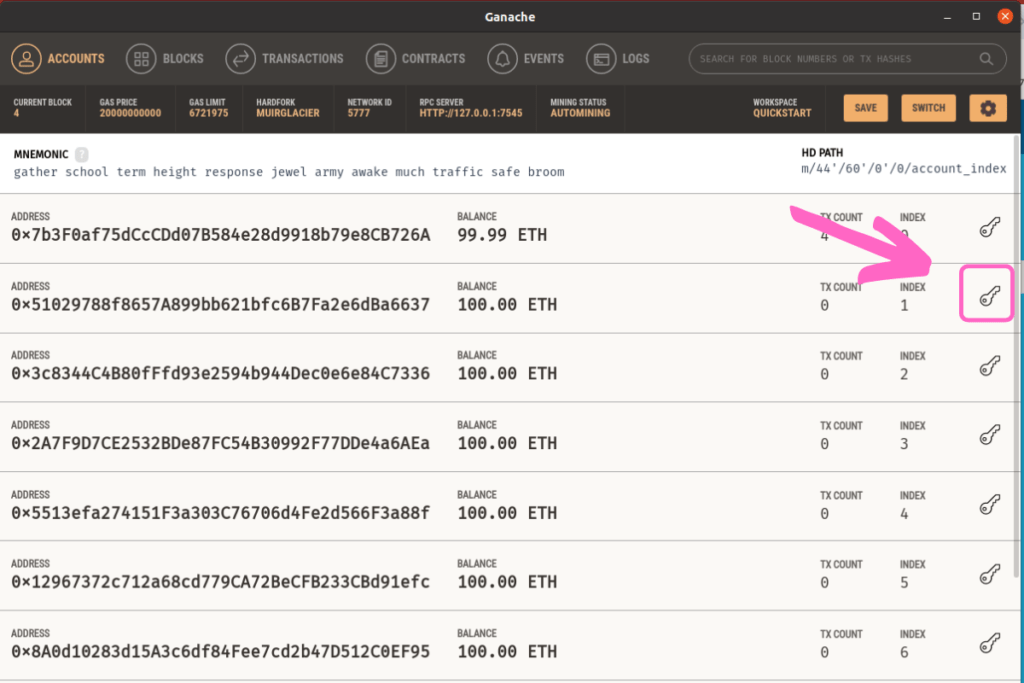Click the AUTOMINING mining status
The image size is (1024, 683).
click(x=580, y=113)
